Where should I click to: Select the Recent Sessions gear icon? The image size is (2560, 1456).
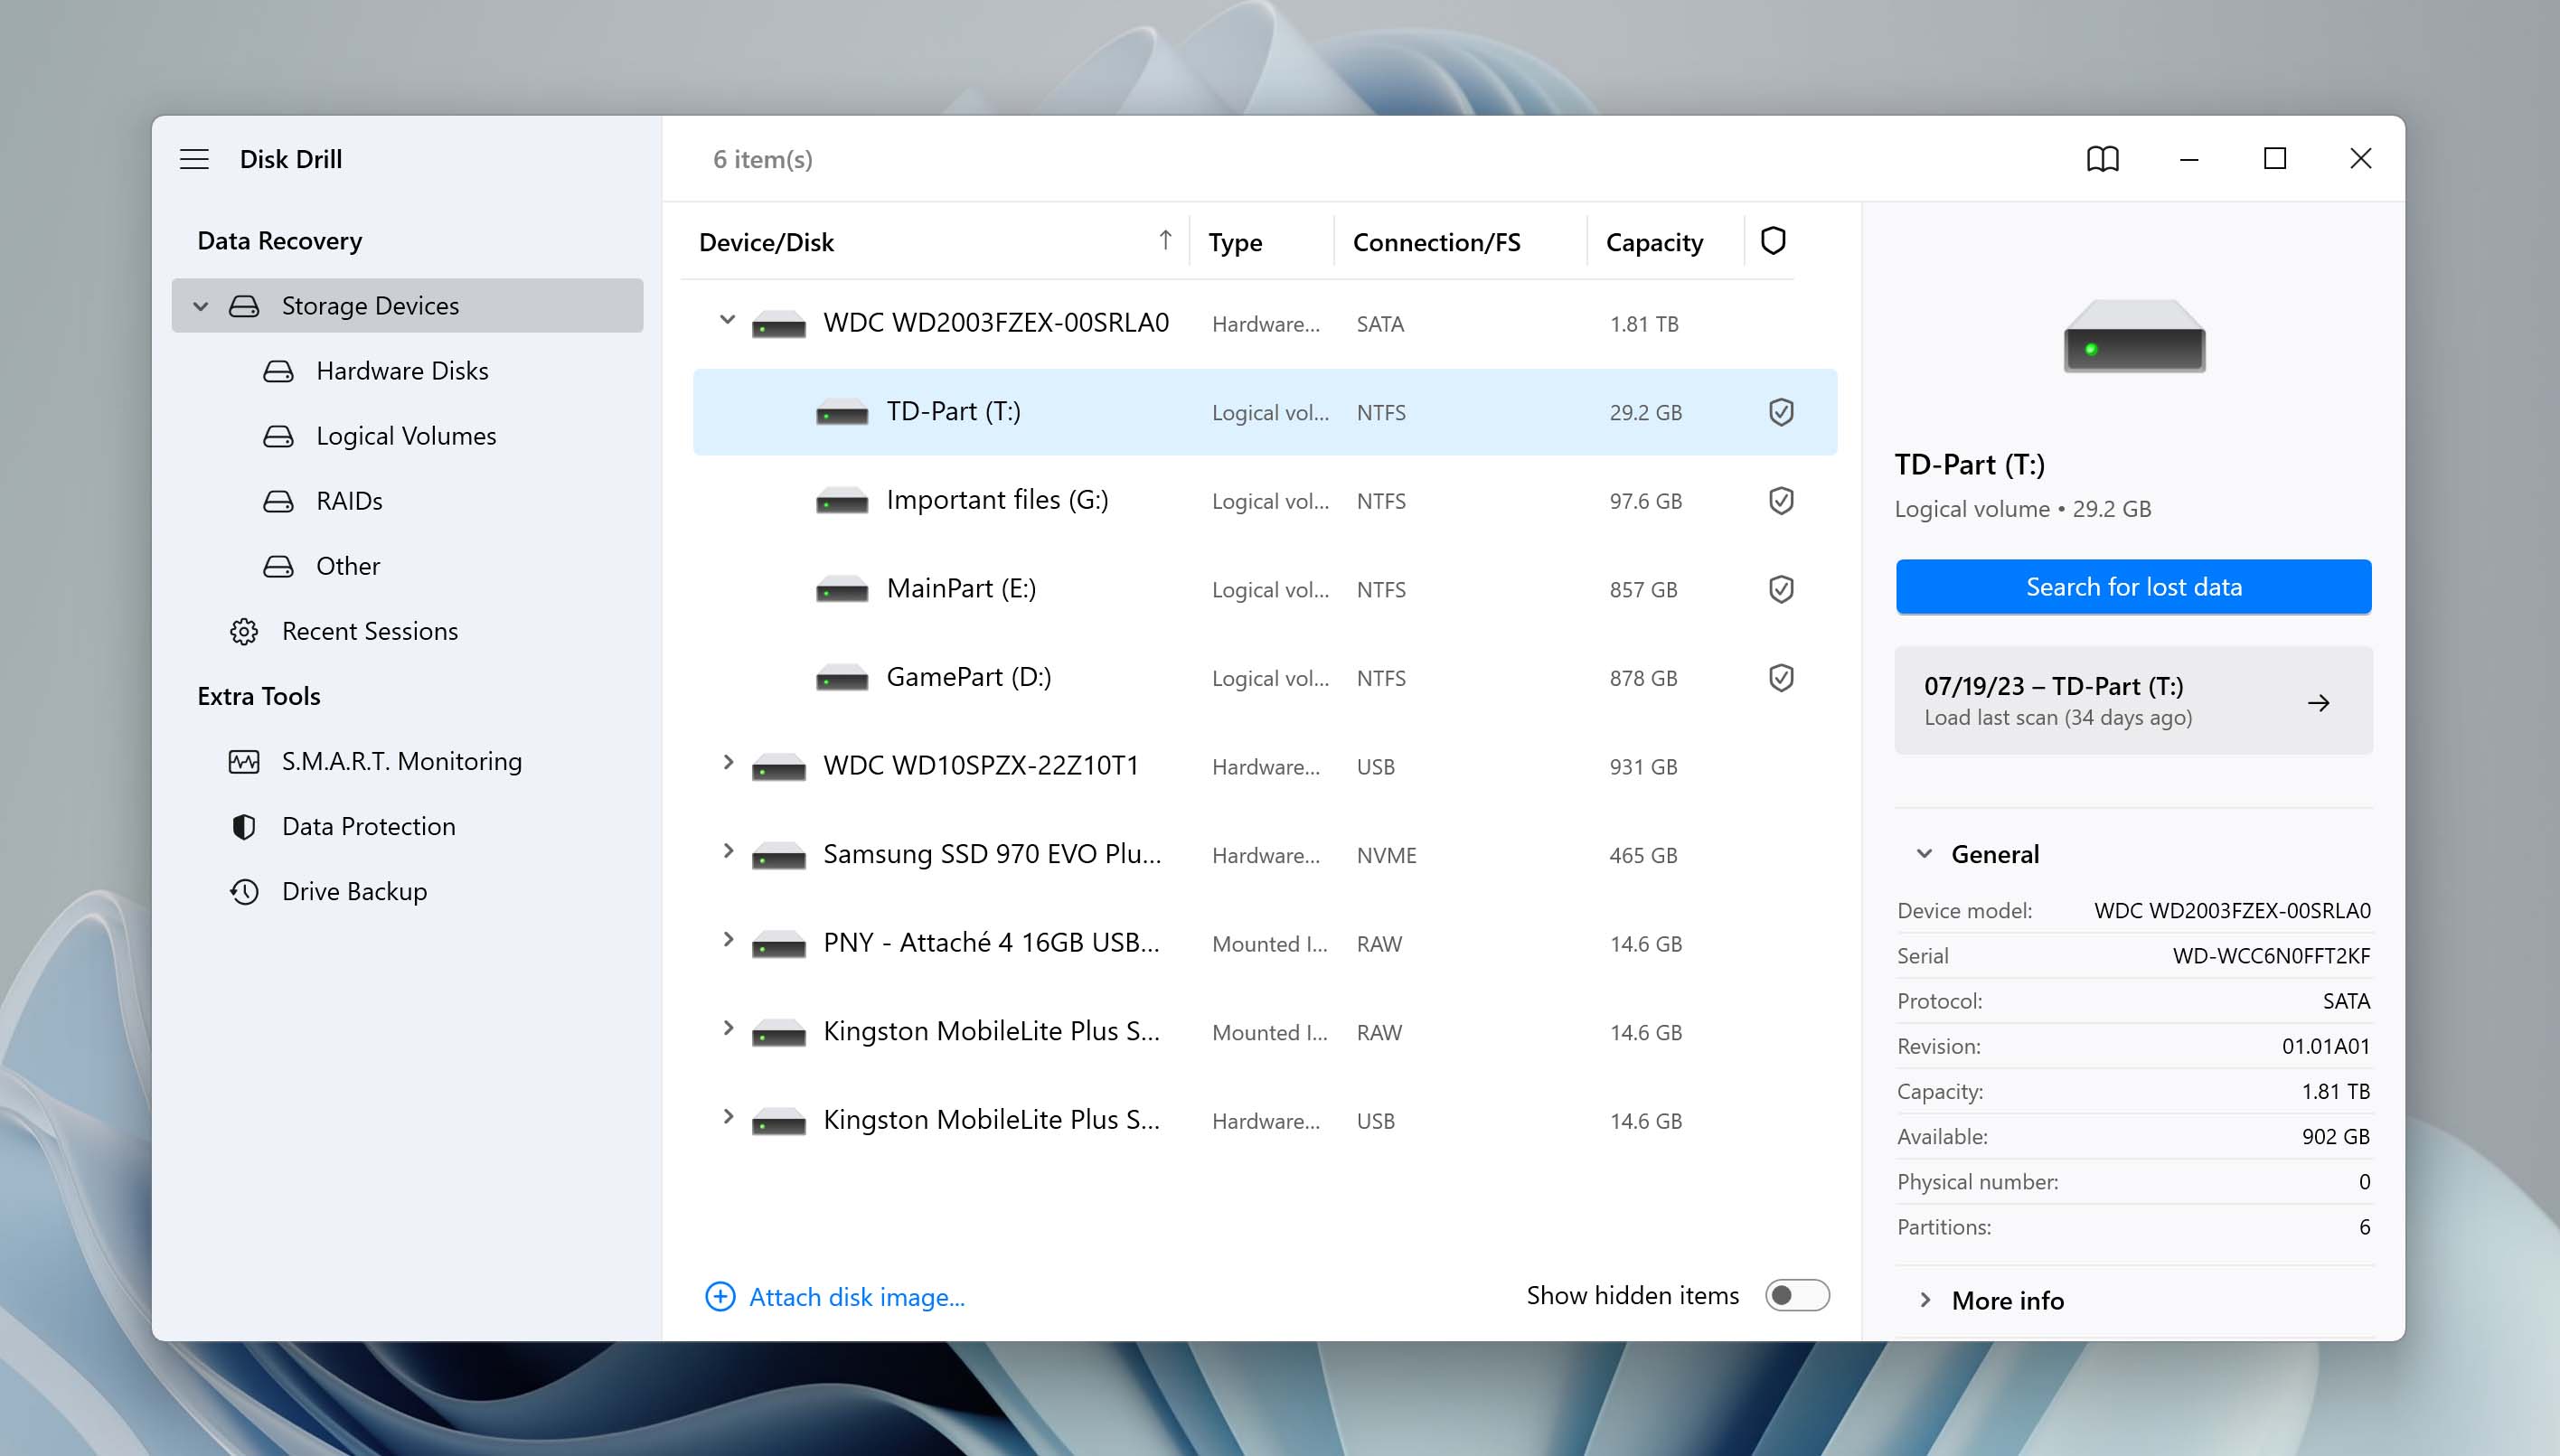point(244,630)
